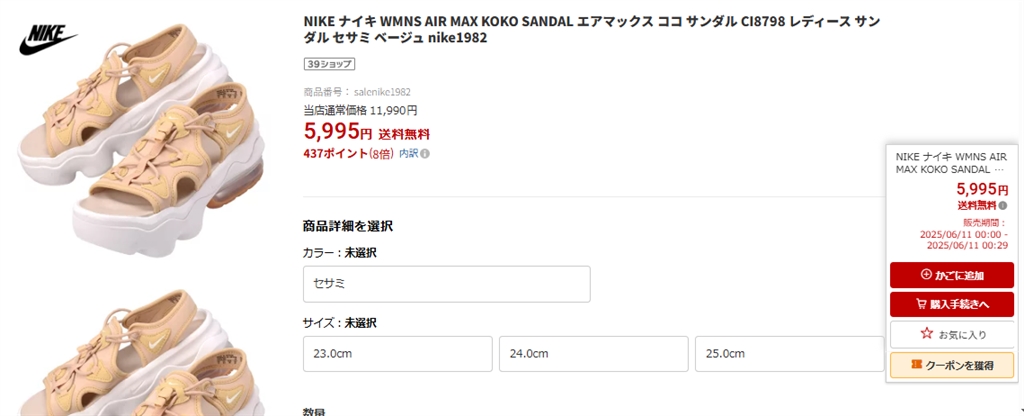This screenshot has height=416, width=1024.
Task: Click the 5,995円 price in side panel
Action: (982, 189)
